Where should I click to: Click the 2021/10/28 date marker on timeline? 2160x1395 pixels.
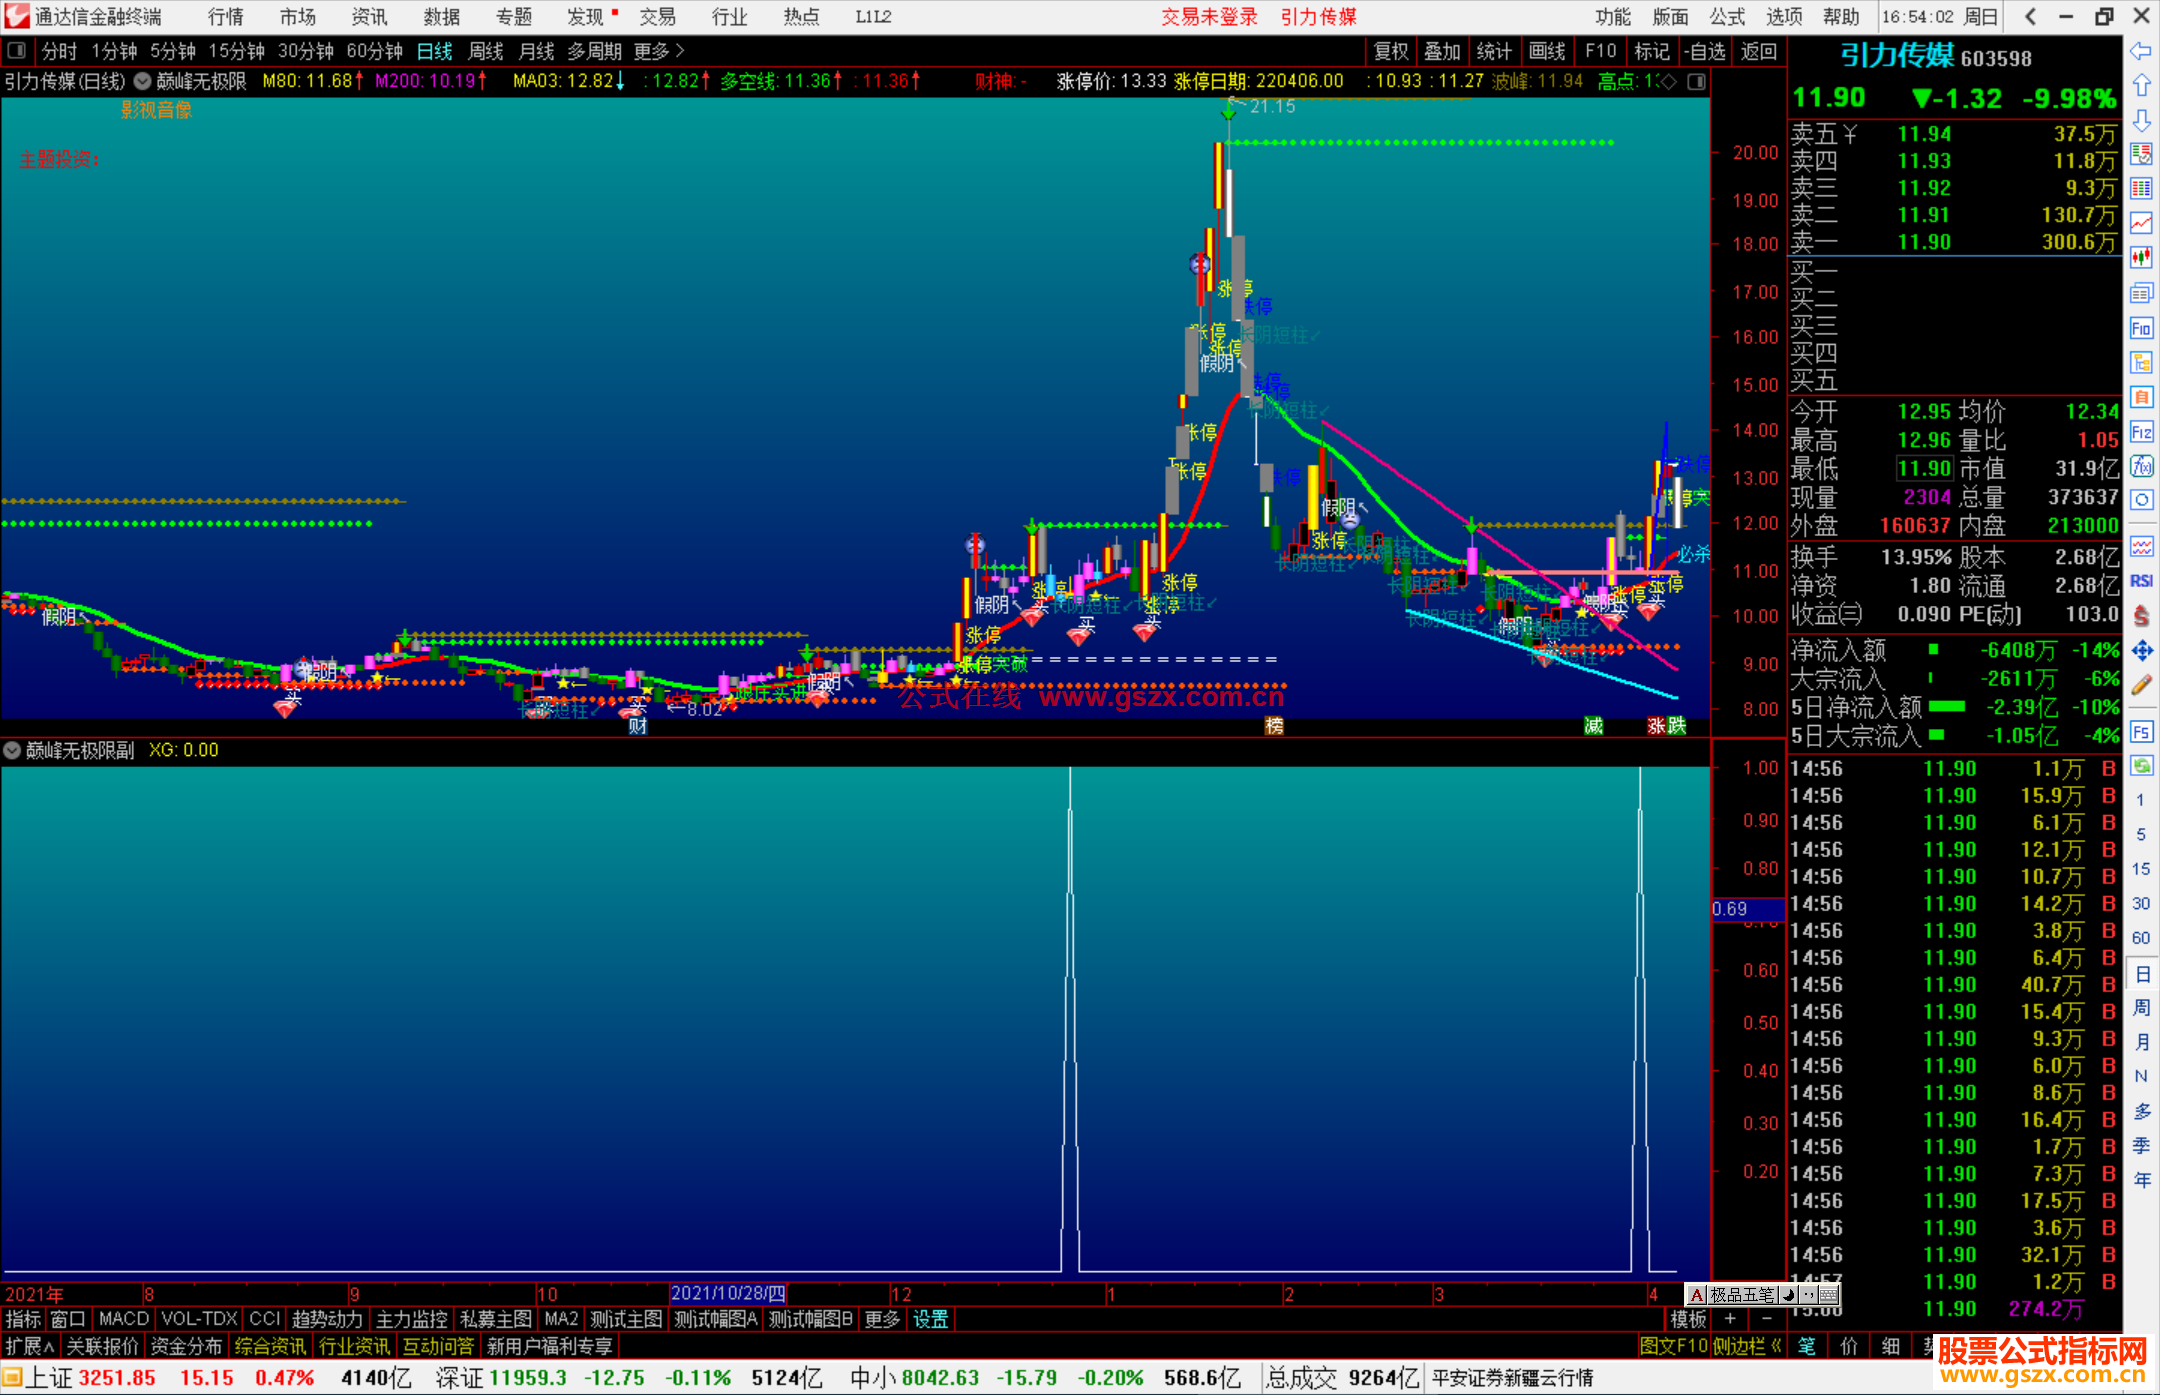(x=727, y=1294)
